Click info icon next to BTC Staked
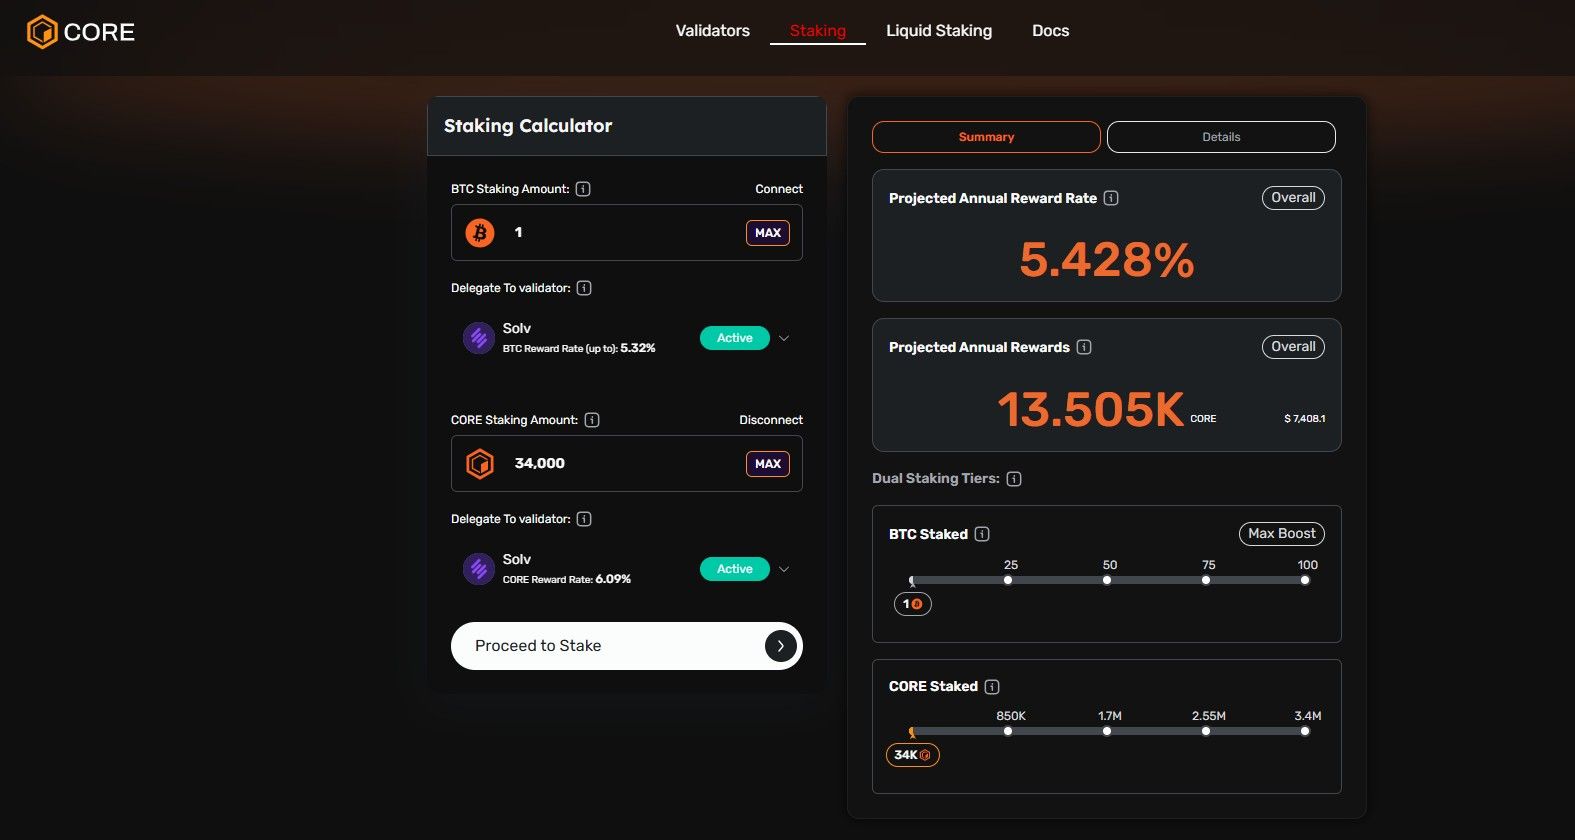The image size is (1575, 840). point(982,534)
